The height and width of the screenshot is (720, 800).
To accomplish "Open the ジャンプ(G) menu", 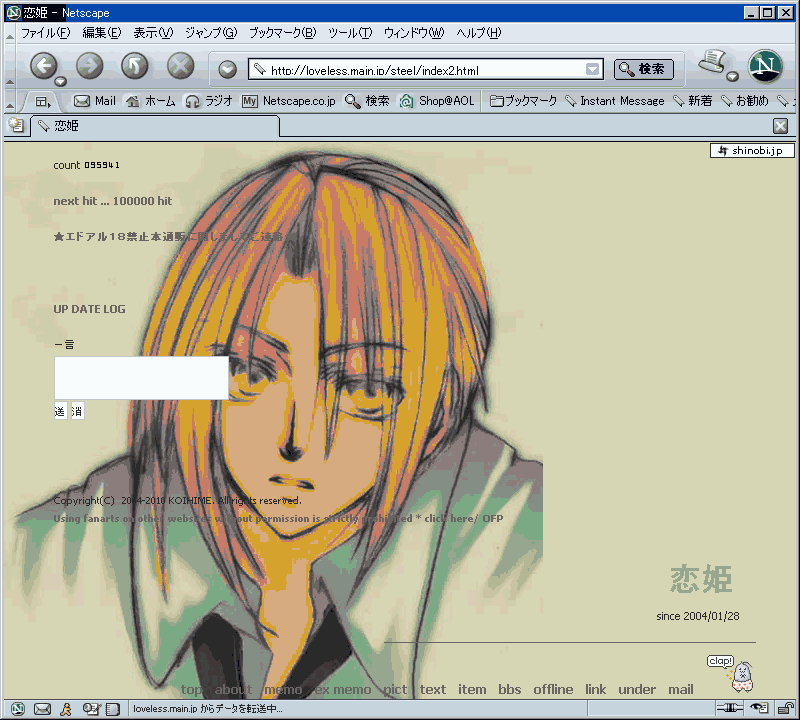I will coord(211,33).
